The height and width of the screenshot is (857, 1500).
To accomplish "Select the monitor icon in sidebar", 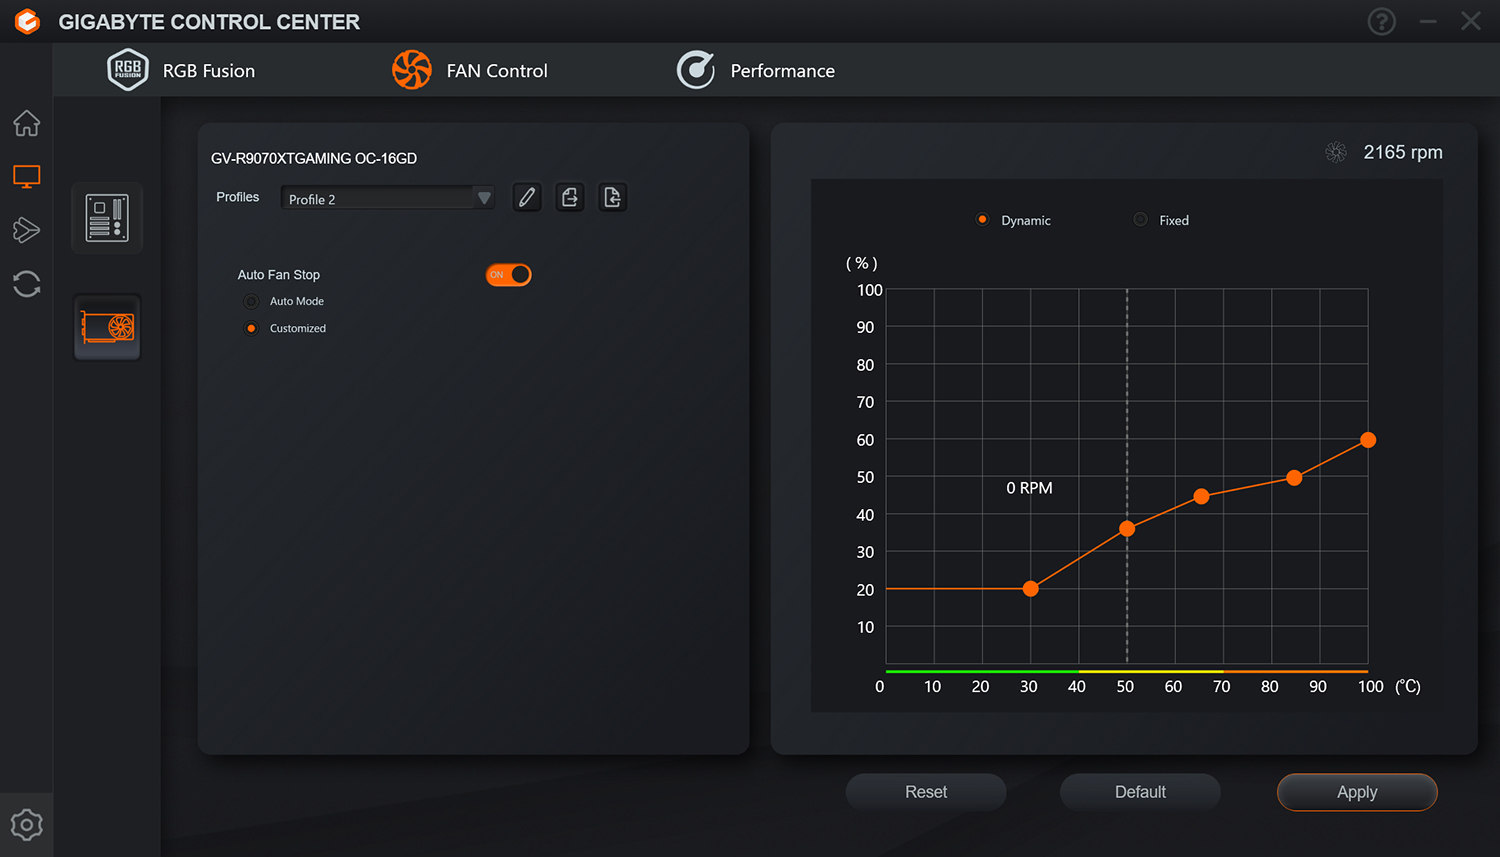I will pos(27,177).
